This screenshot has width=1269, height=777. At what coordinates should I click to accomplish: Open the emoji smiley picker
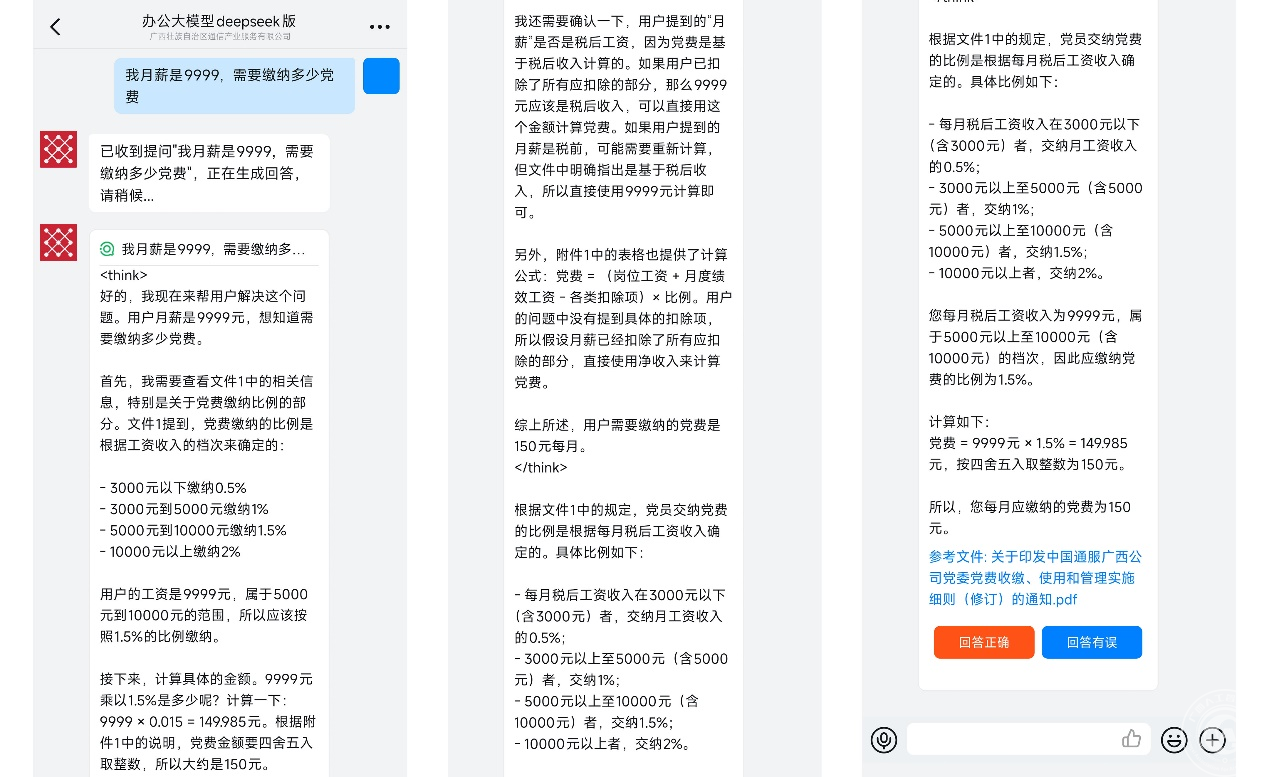point(1174,740)
